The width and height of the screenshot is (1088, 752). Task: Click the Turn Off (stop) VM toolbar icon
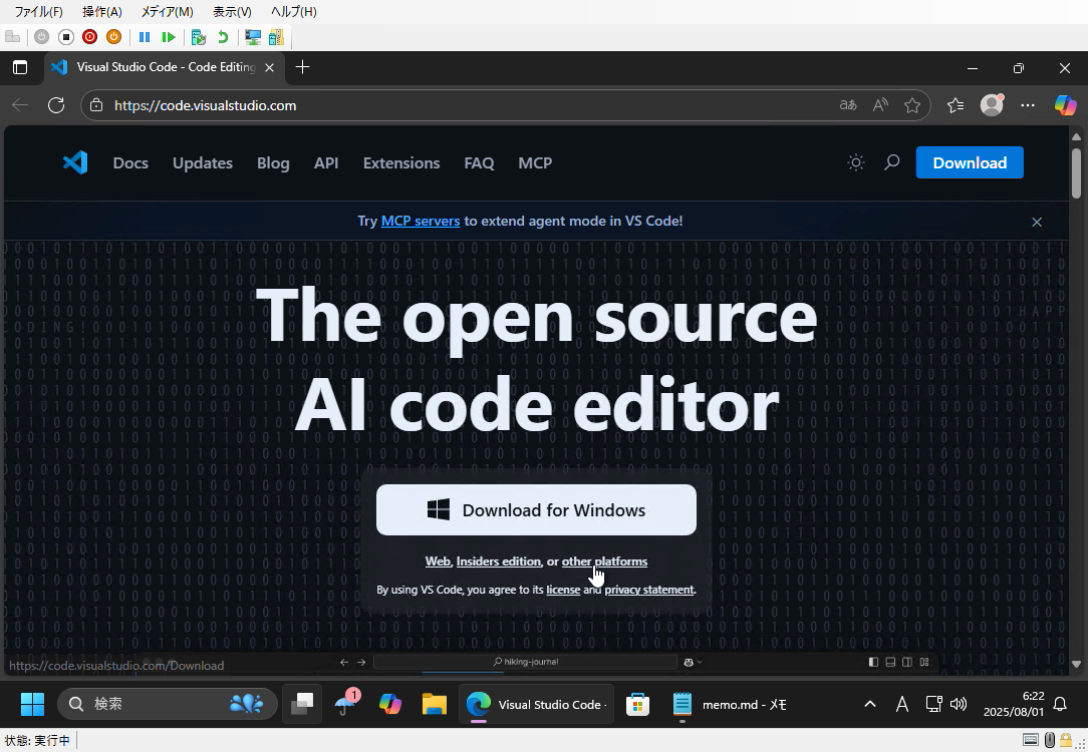click(x=66, y=37)
